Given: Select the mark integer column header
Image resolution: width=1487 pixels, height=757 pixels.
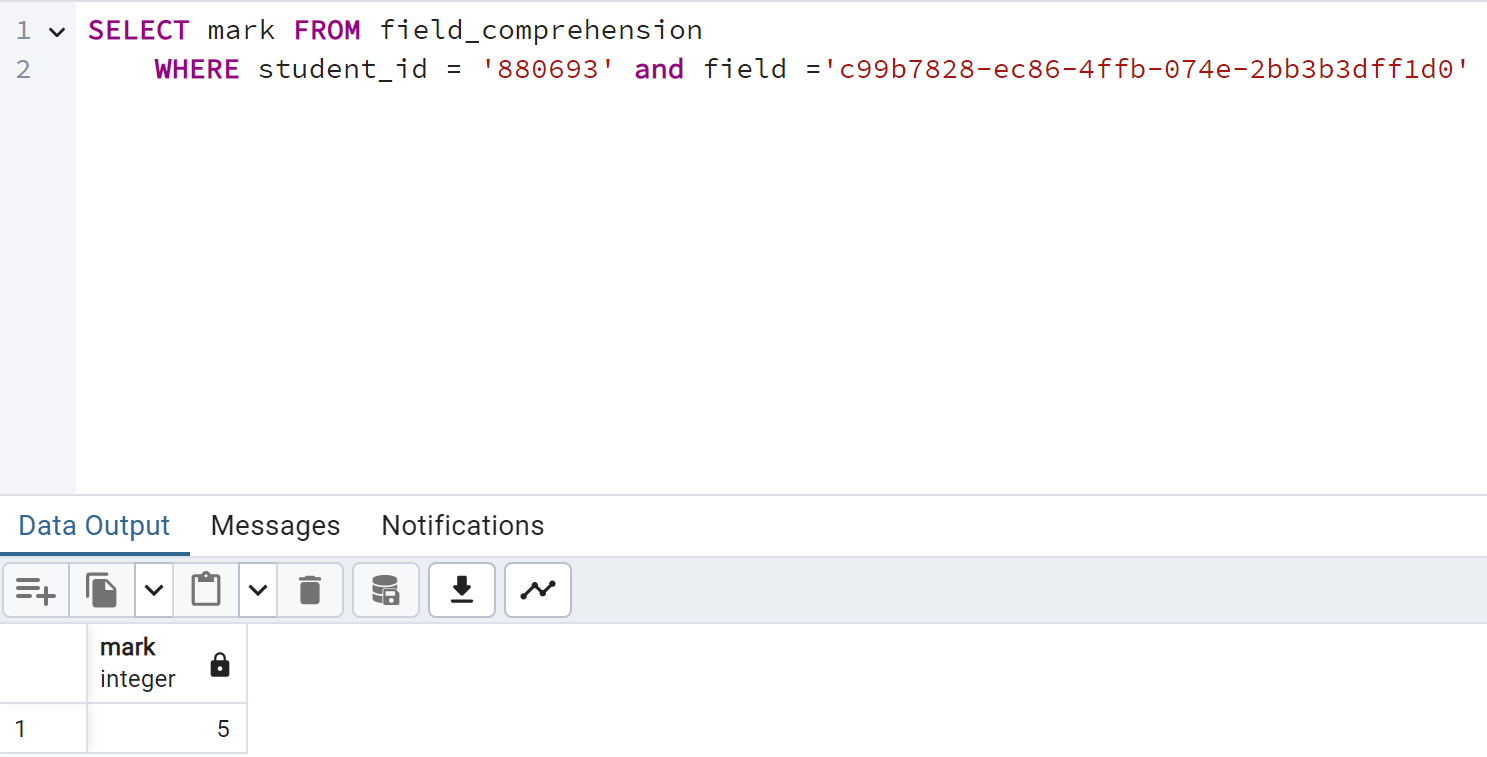Looking at the screenshot, I should tap(140, 662).
